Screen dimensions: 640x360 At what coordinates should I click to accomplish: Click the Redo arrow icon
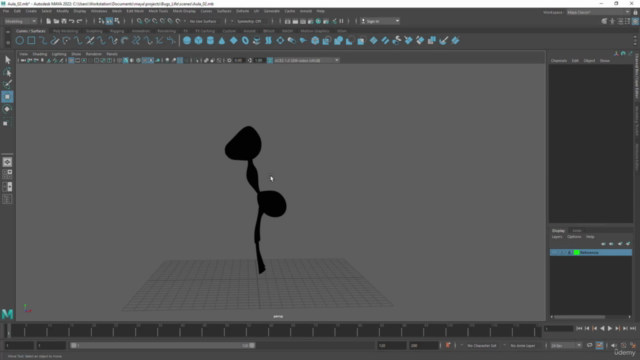(x=80, y=21)
